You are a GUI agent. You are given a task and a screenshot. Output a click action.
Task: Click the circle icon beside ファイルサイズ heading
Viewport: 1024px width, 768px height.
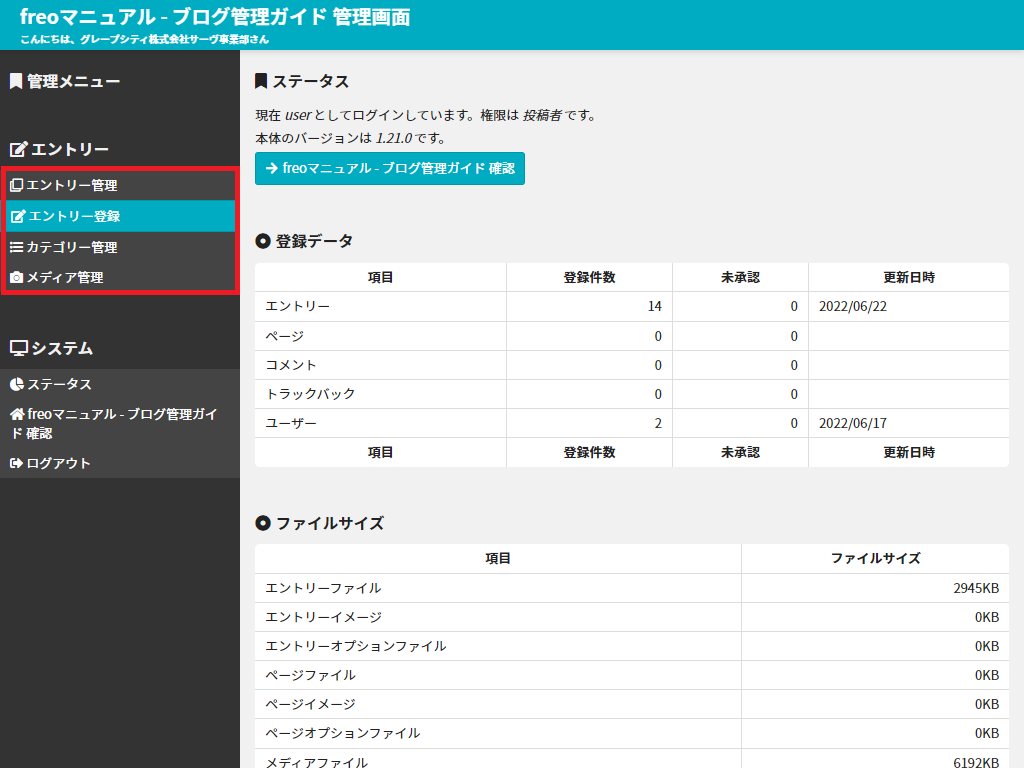coord(263,523)
